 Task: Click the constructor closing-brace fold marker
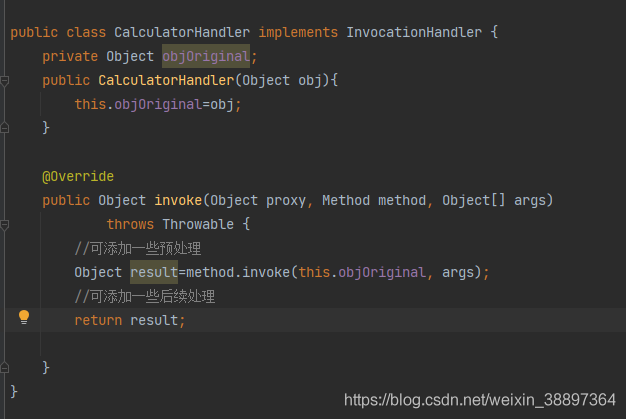[4, 128]
